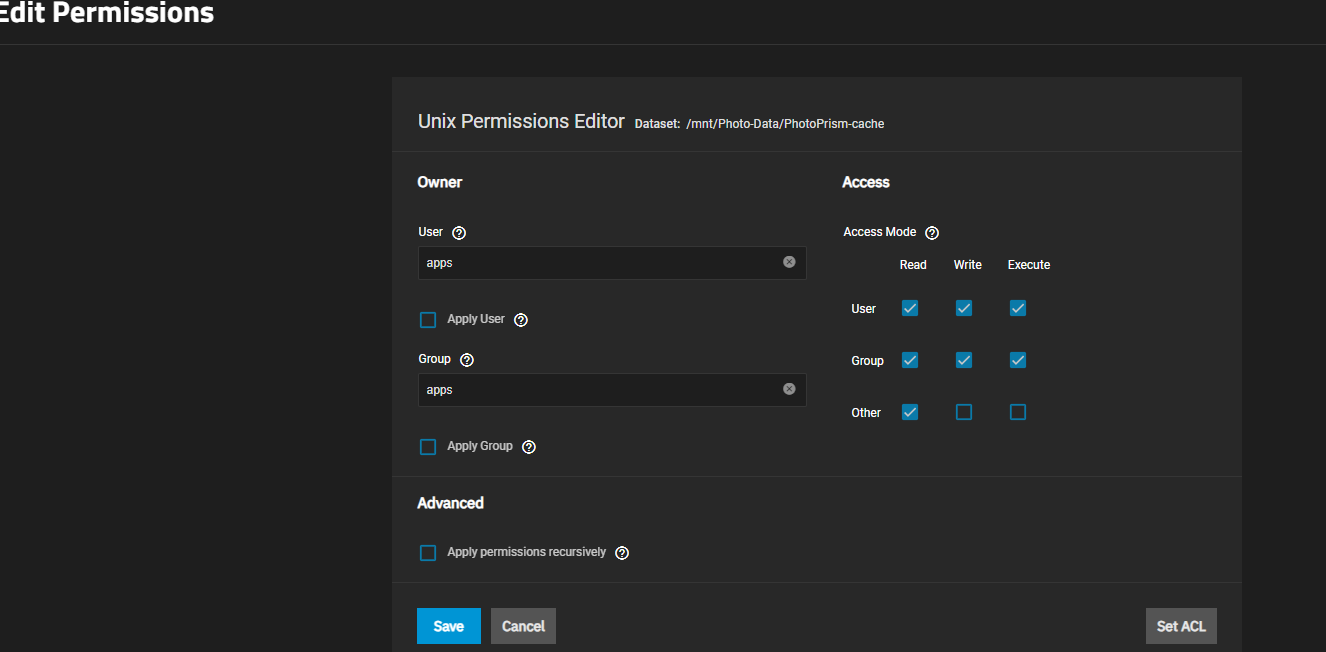
Task: Click the help icon beside Apply Group
Action: tap(529, 447)
